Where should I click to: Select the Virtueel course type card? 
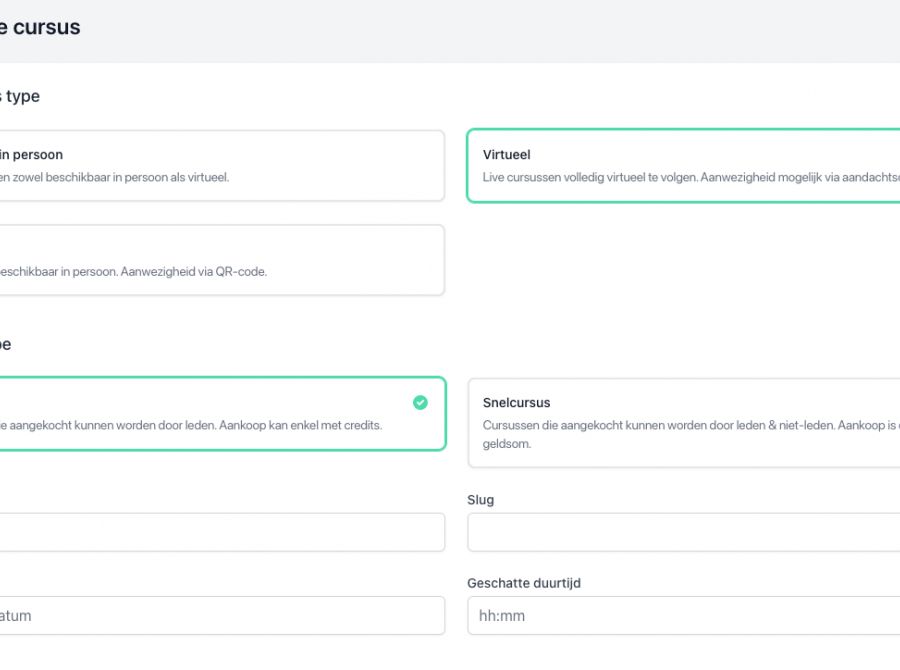(683, 166)
